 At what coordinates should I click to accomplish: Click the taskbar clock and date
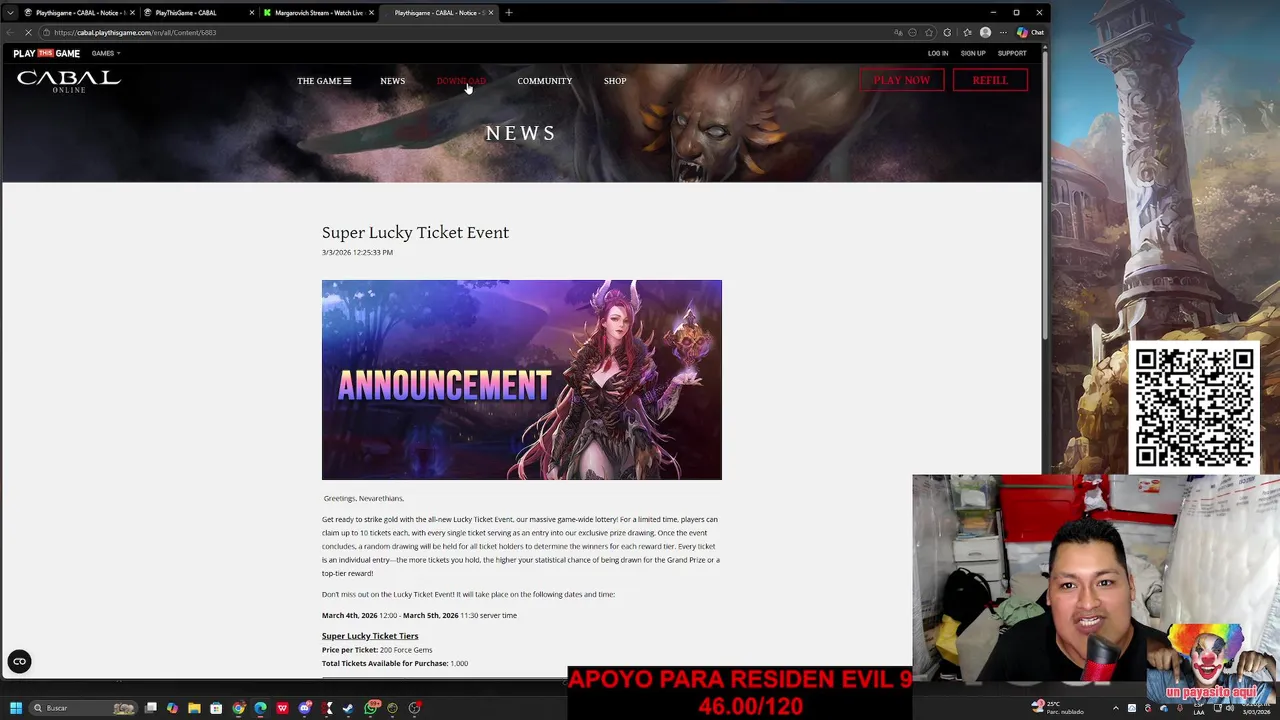pos(1256,708)
